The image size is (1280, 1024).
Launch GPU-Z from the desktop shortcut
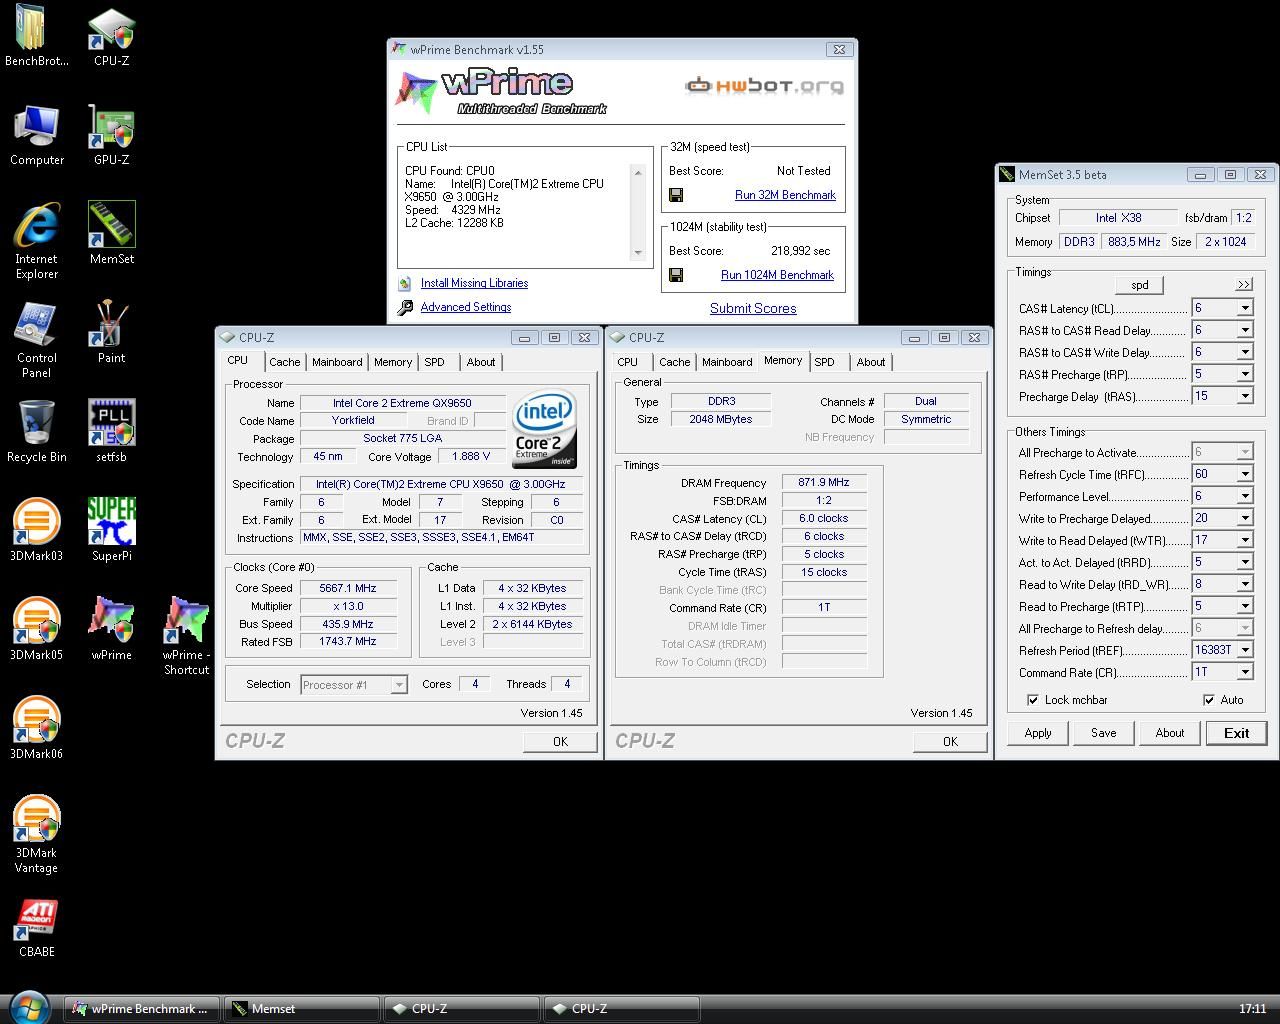[x=111, y=134]
